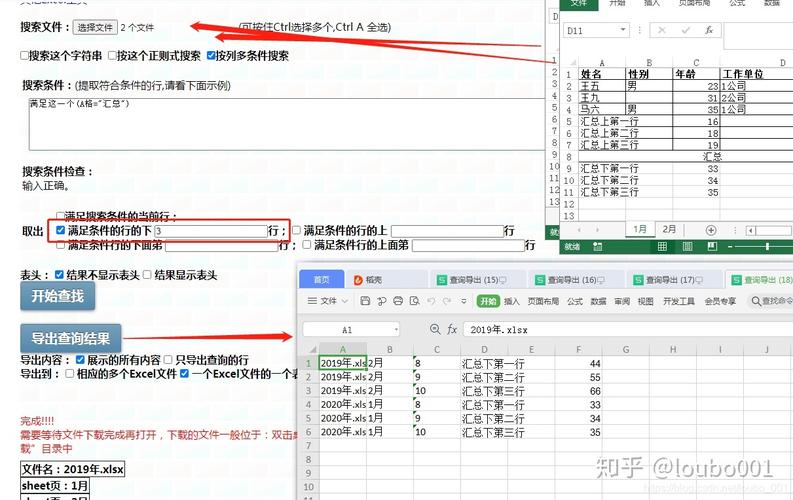Open the Excel Name Box dropdown D11
793x500 pixels.
(623, 30)
